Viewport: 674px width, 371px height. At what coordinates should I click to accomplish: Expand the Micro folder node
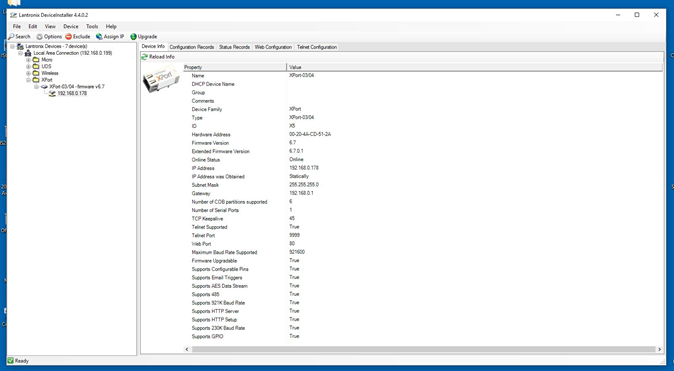pyautogui.click(x=28, y=60)
